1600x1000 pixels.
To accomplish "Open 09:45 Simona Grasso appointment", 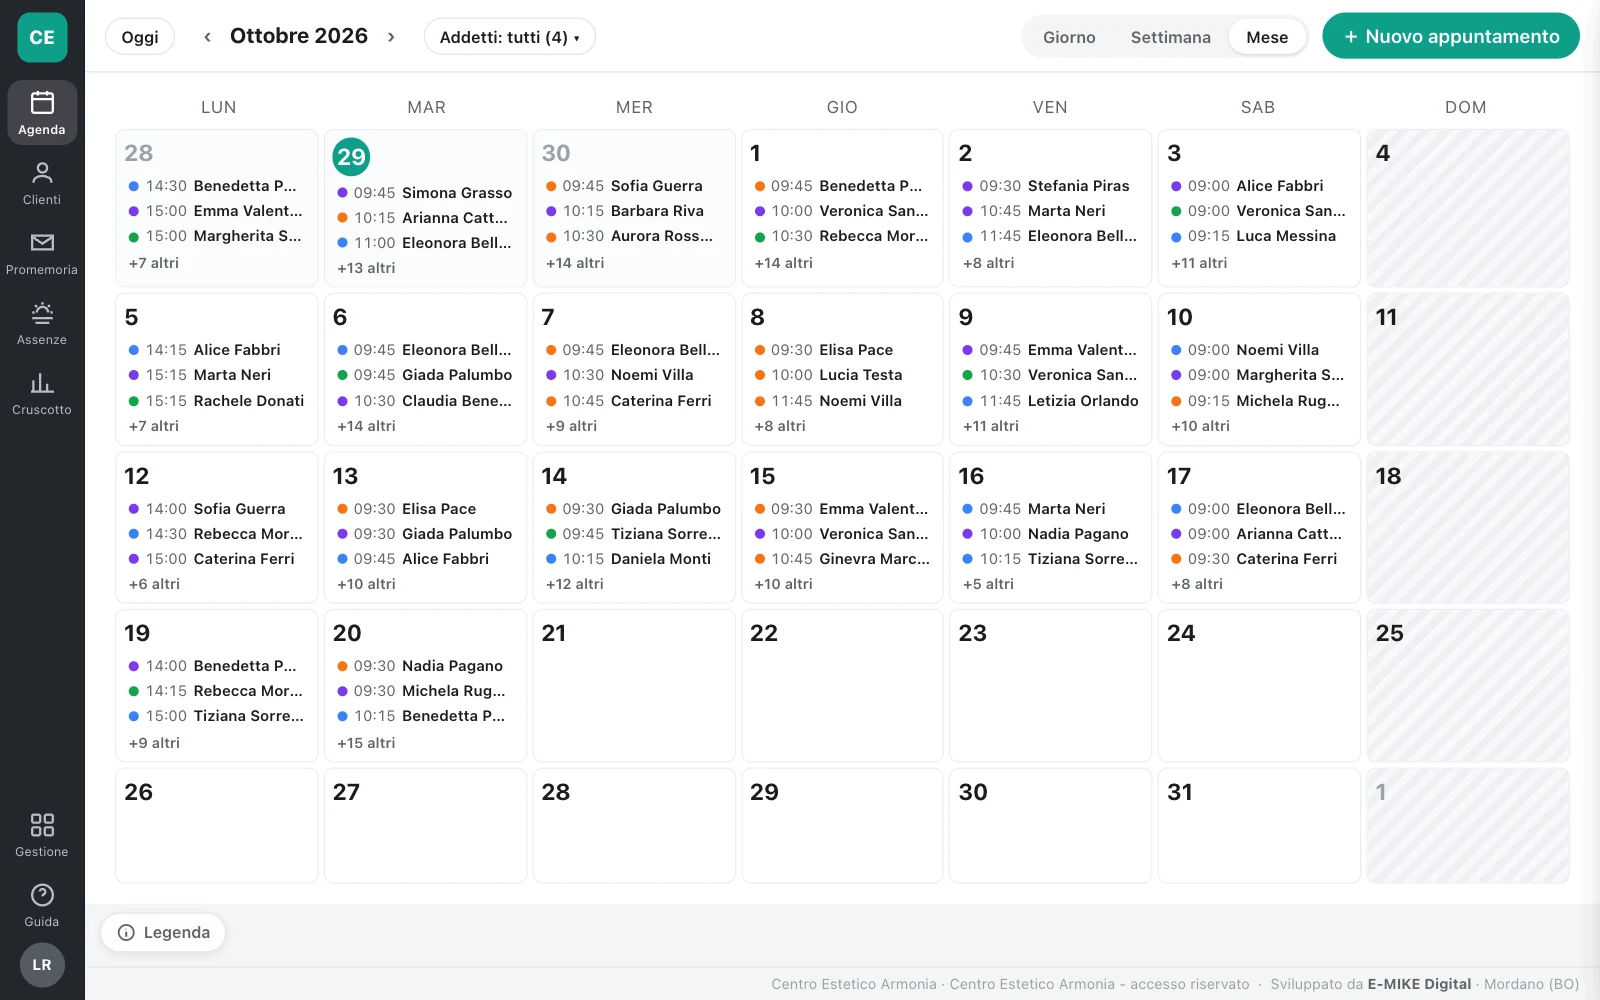I will point(425,193).
